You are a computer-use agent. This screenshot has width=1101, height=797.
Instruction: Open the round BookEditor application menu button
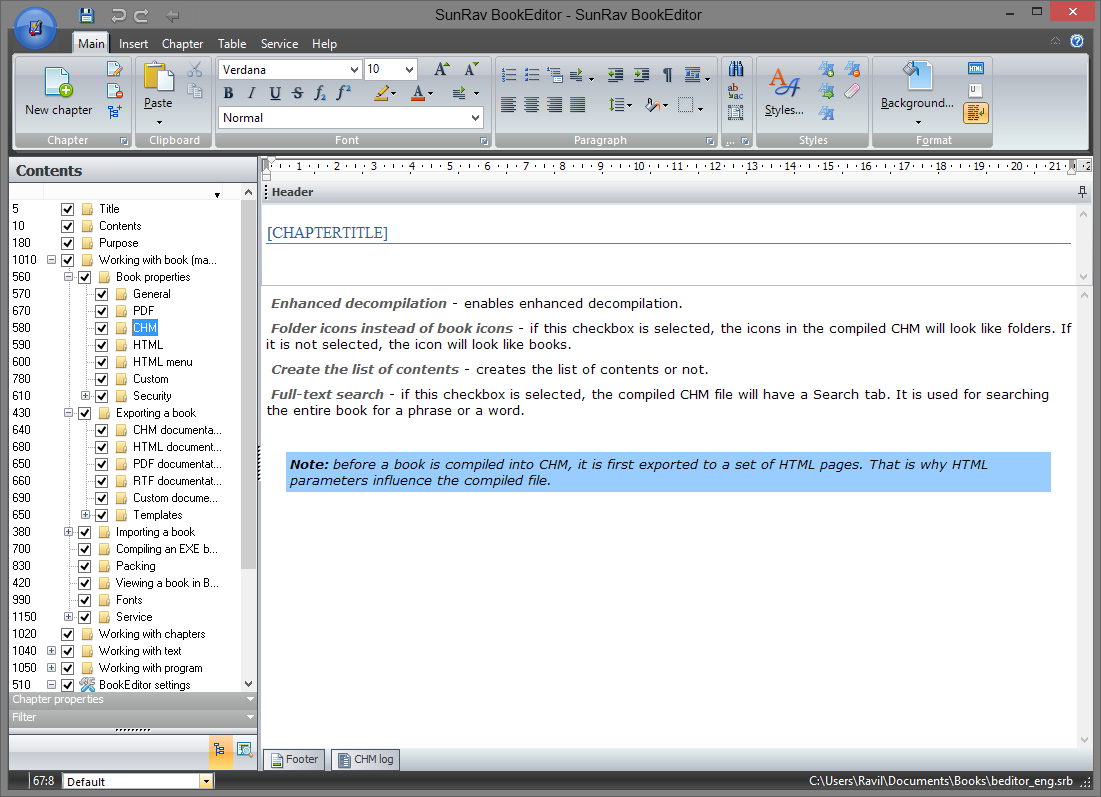(35, 28)
